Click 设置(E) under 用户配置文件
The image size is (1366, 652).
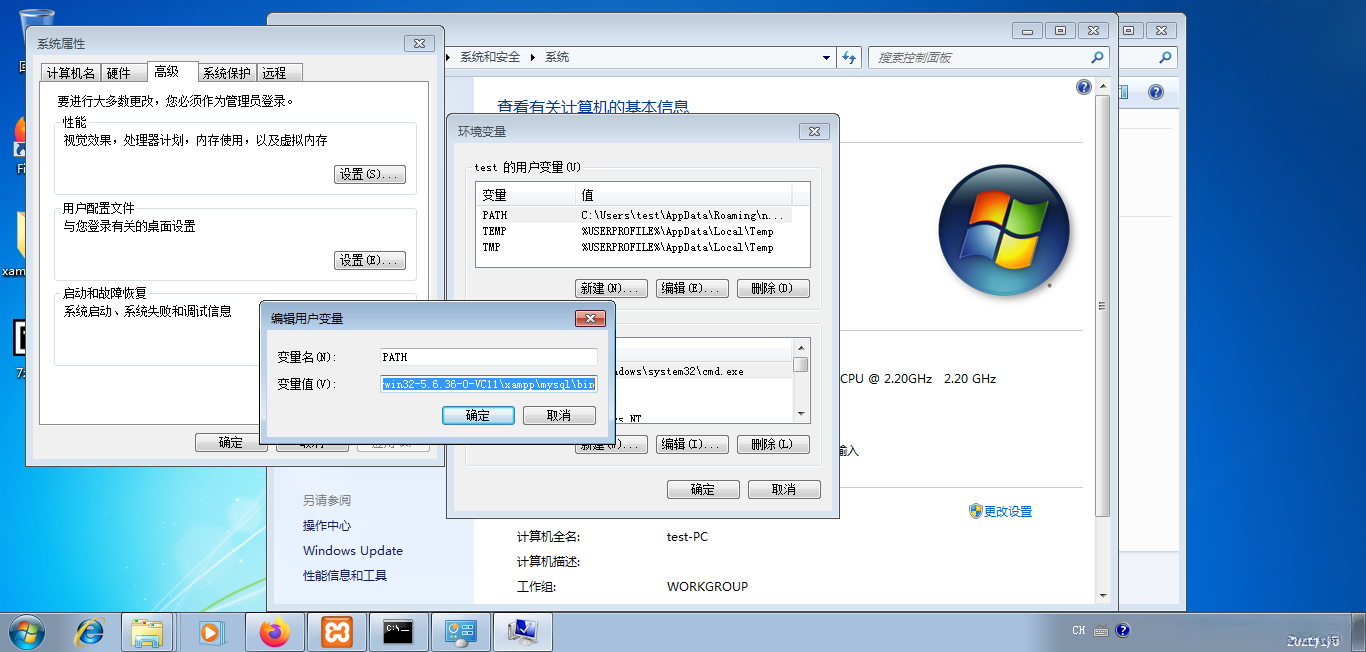[x=370, y=260]
